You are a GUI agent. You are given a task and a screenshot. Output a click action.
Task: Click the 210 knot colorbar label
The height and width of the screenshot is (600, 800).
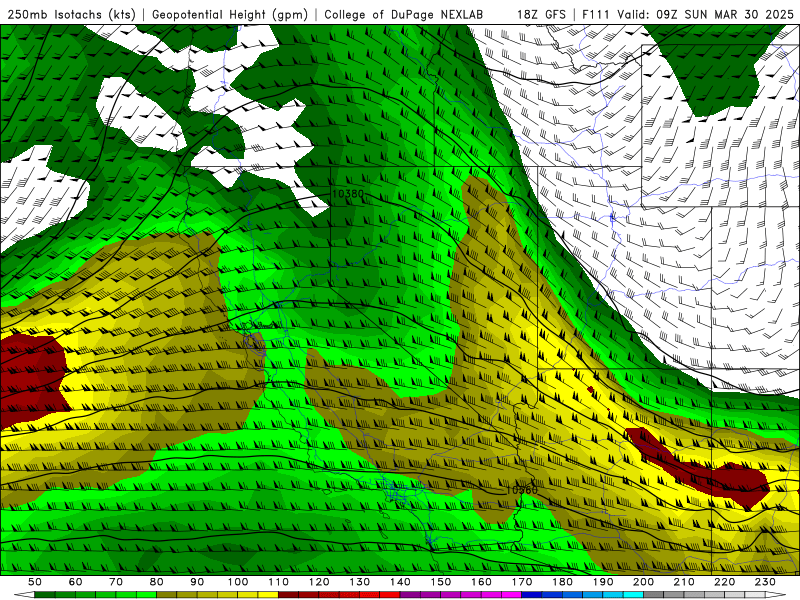click(684, 582)
